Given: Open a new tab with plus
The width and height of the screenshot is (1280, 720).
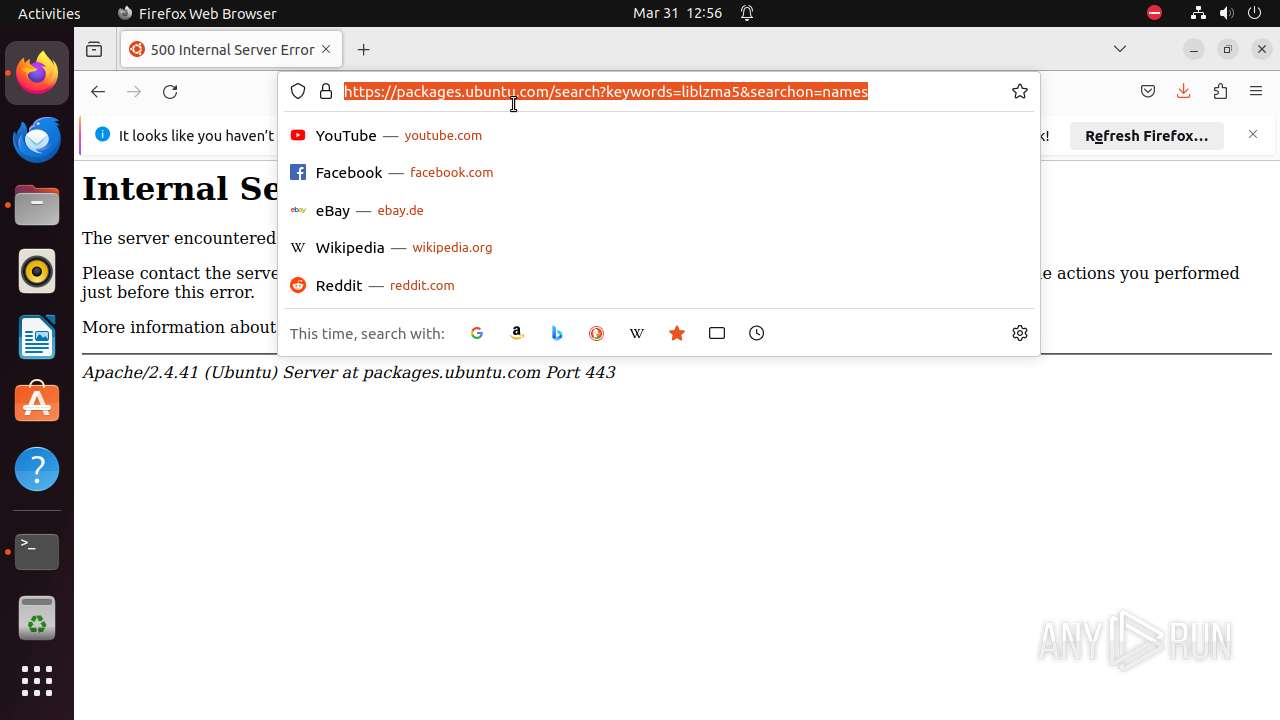Looking at the screenshot, I should click(x=364, y=49).
